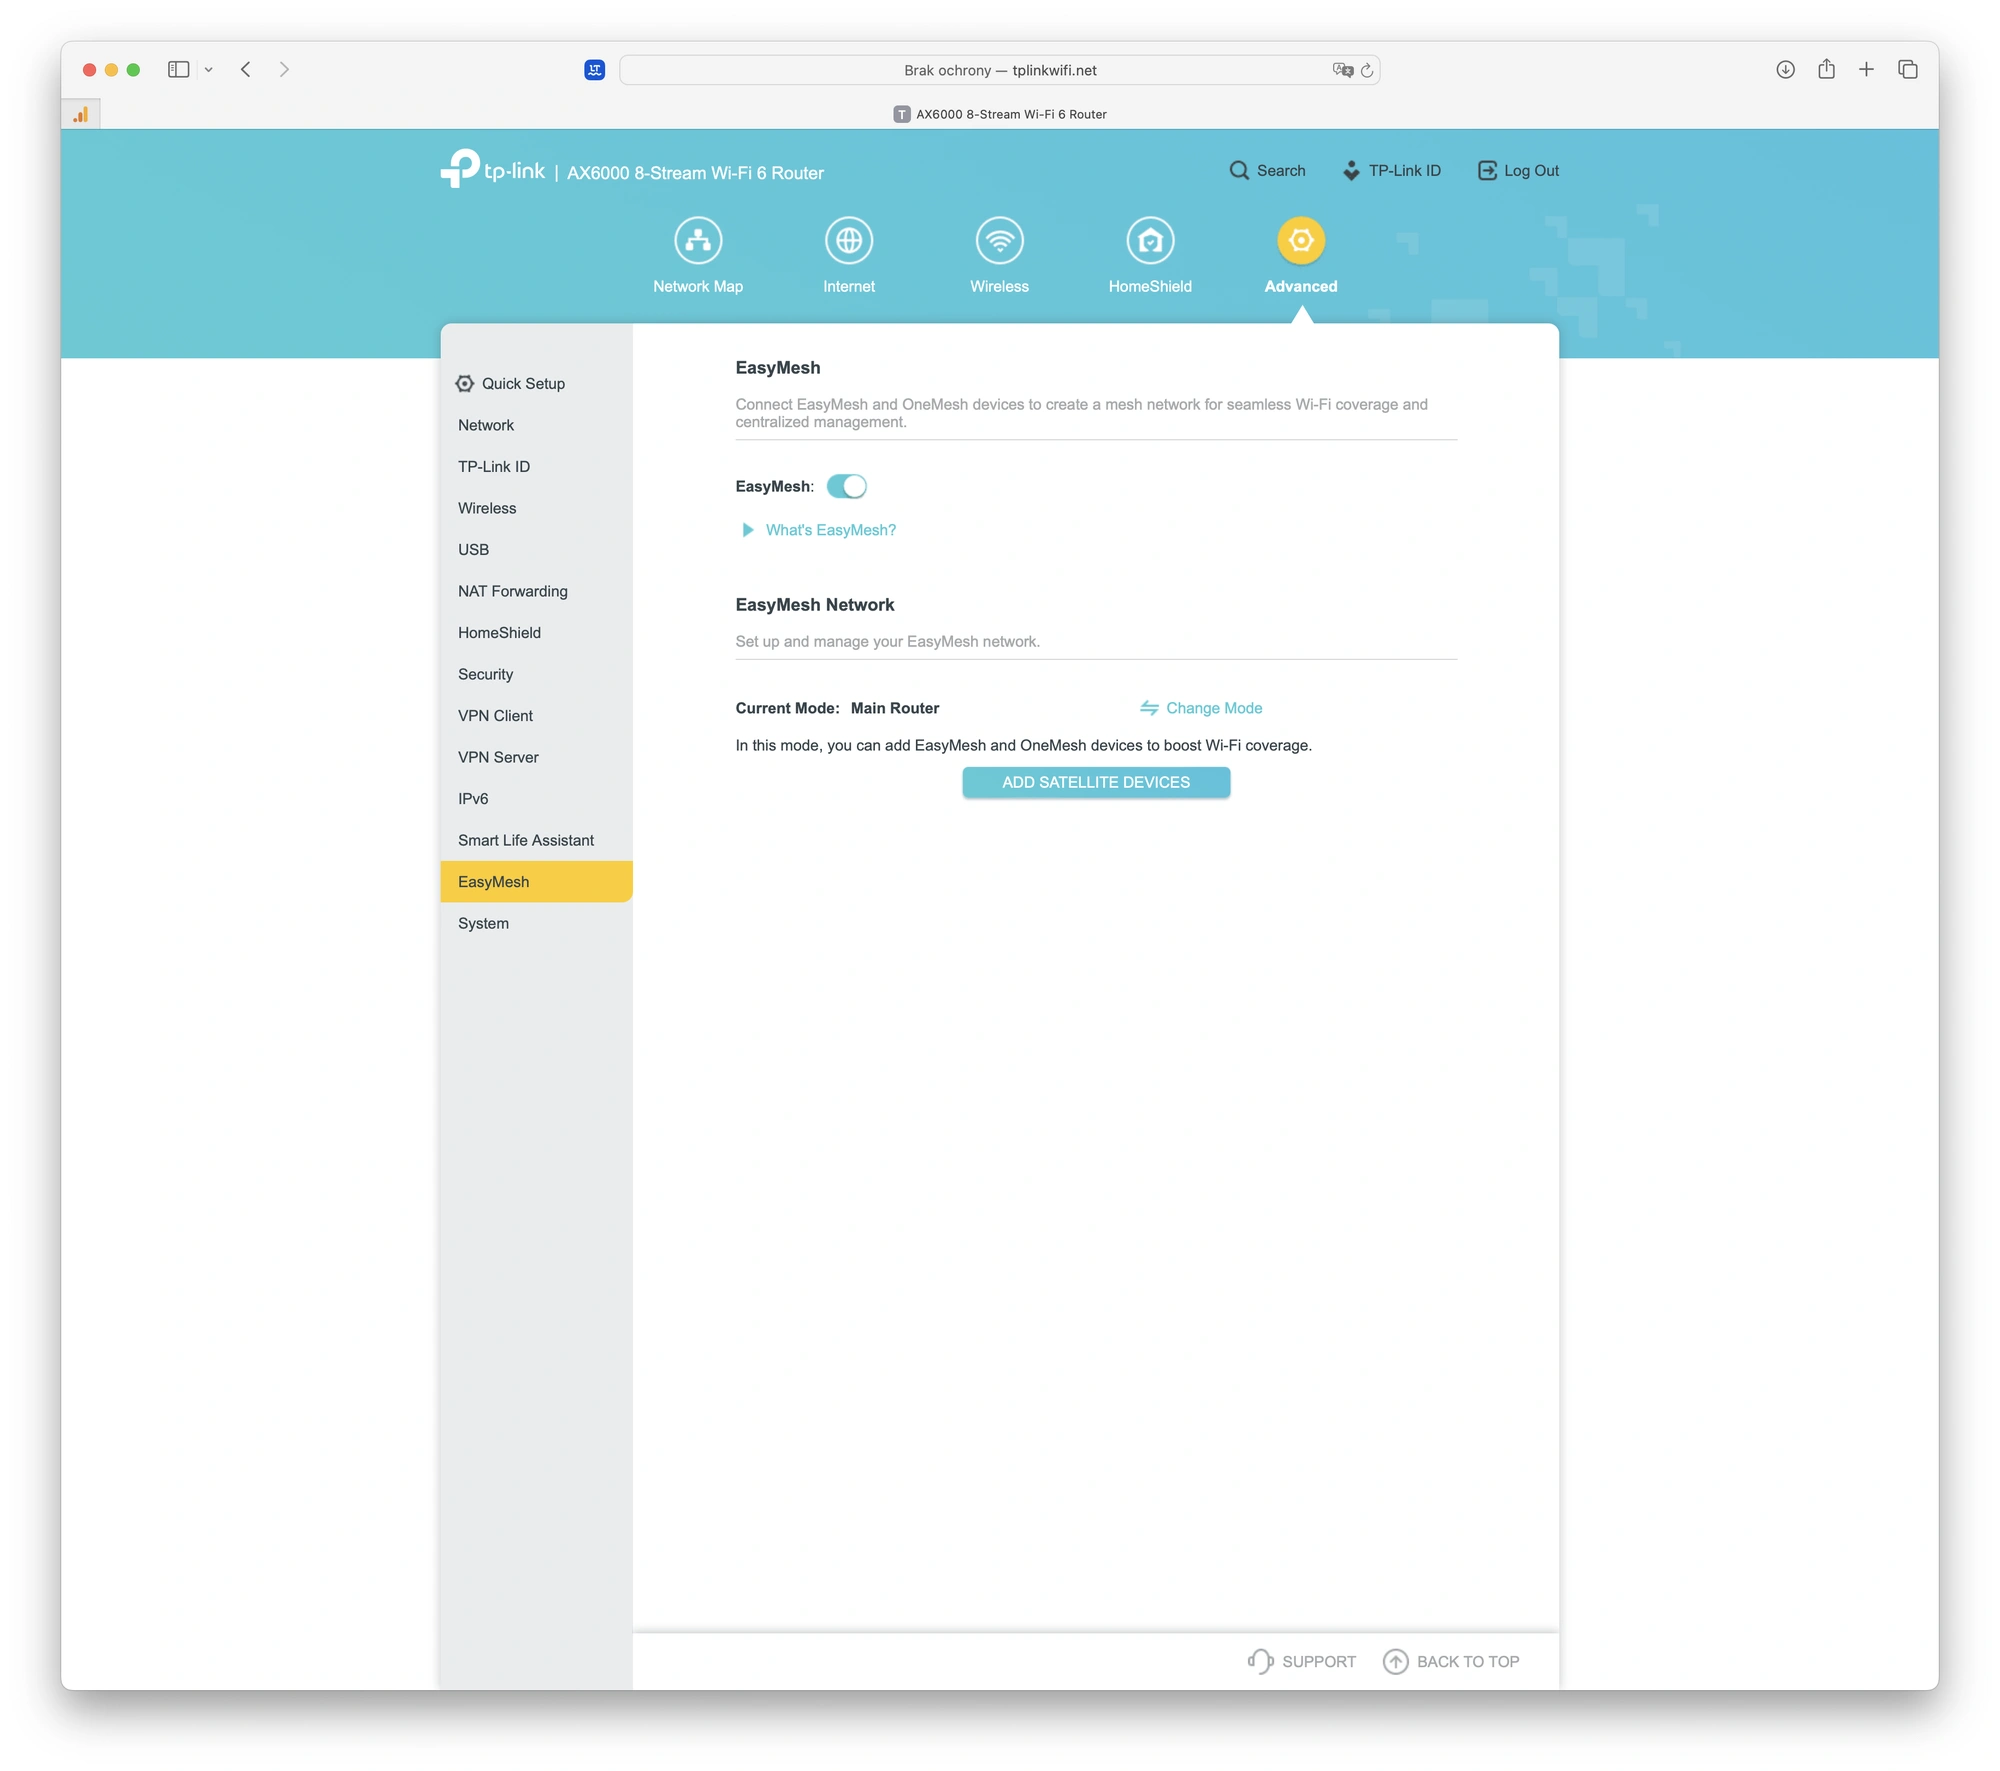Click the pinned tab with orange bars icon

tap(81, 114)
